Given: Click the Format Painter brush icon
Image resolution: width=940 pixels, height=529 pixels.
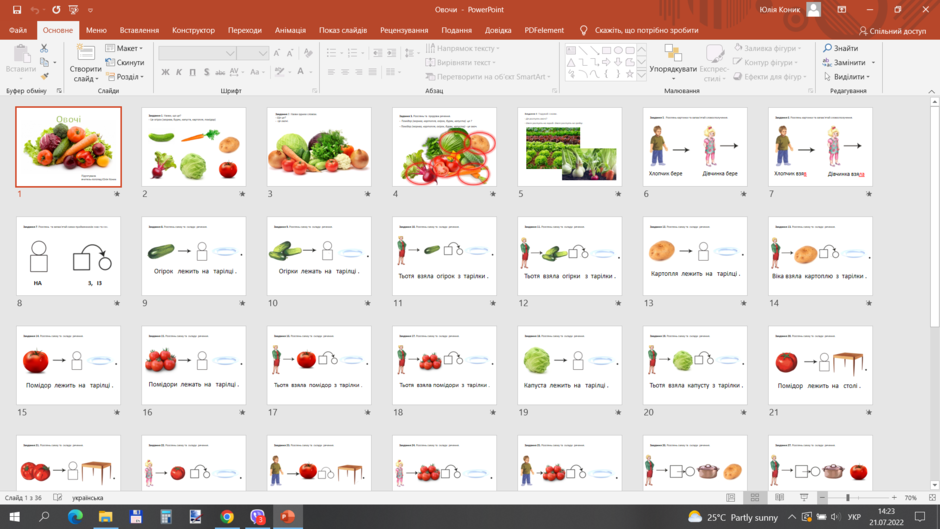Looking at the screenshot, I should coord(44,76).
